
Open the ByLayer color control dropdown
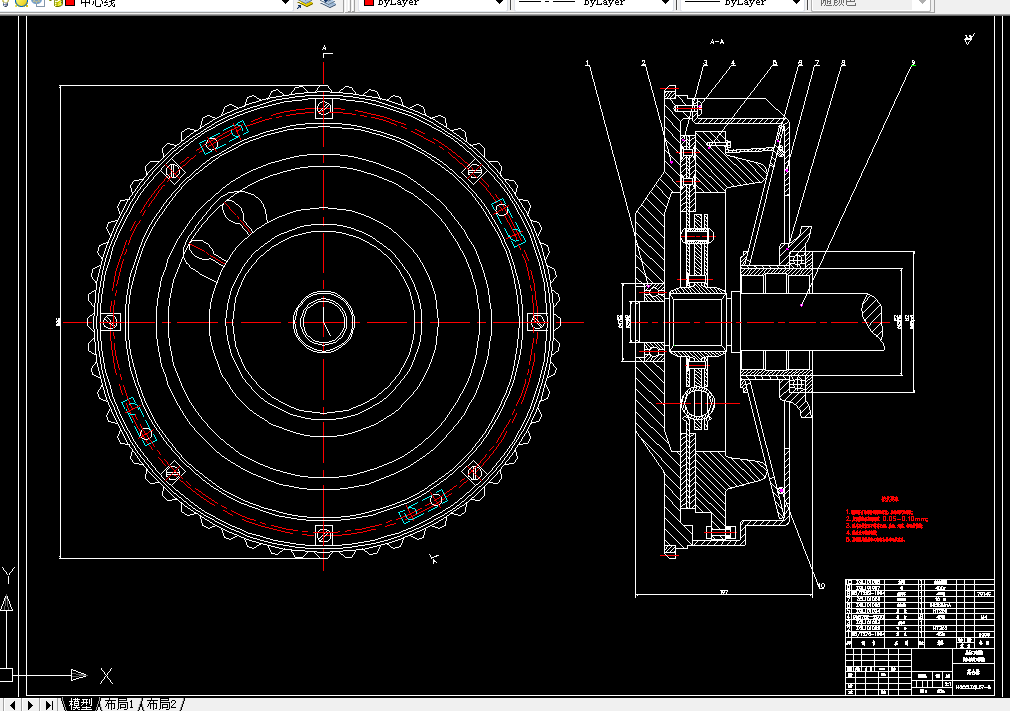click(499, 3)
